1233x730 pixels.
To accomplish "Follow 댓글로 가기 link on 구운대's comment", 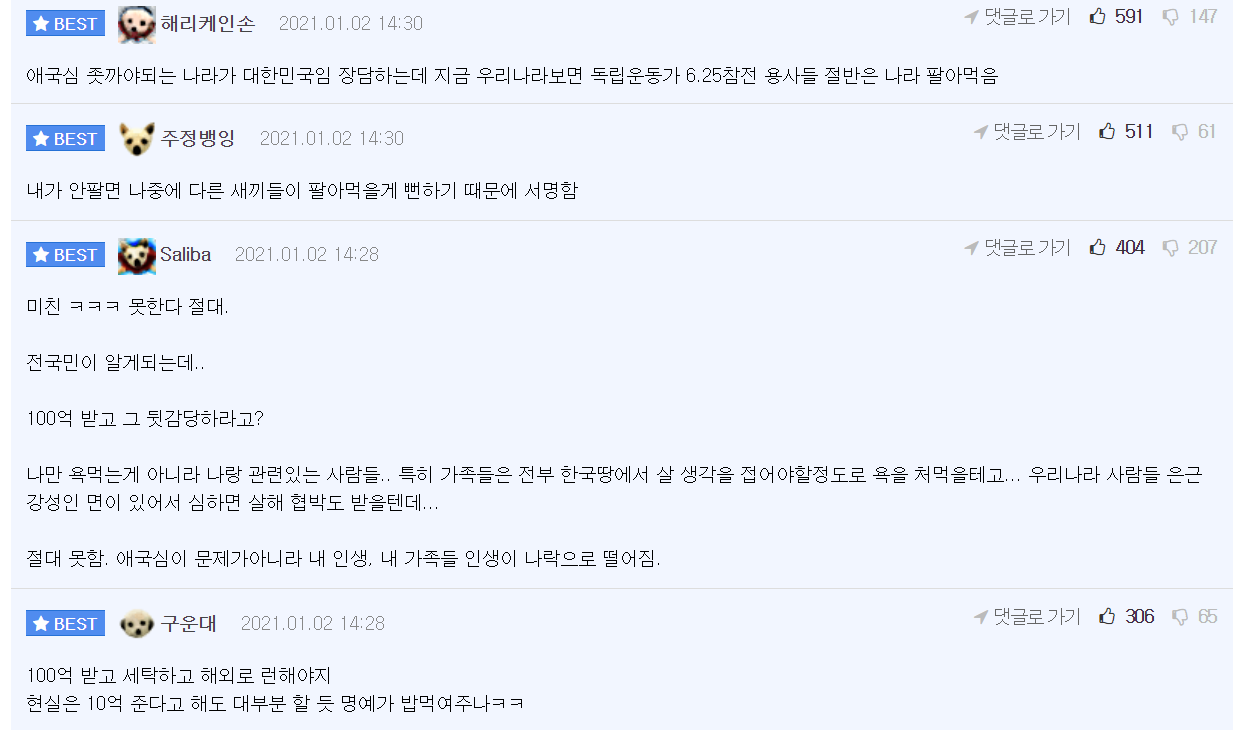I will click(x=1027, y=617).
